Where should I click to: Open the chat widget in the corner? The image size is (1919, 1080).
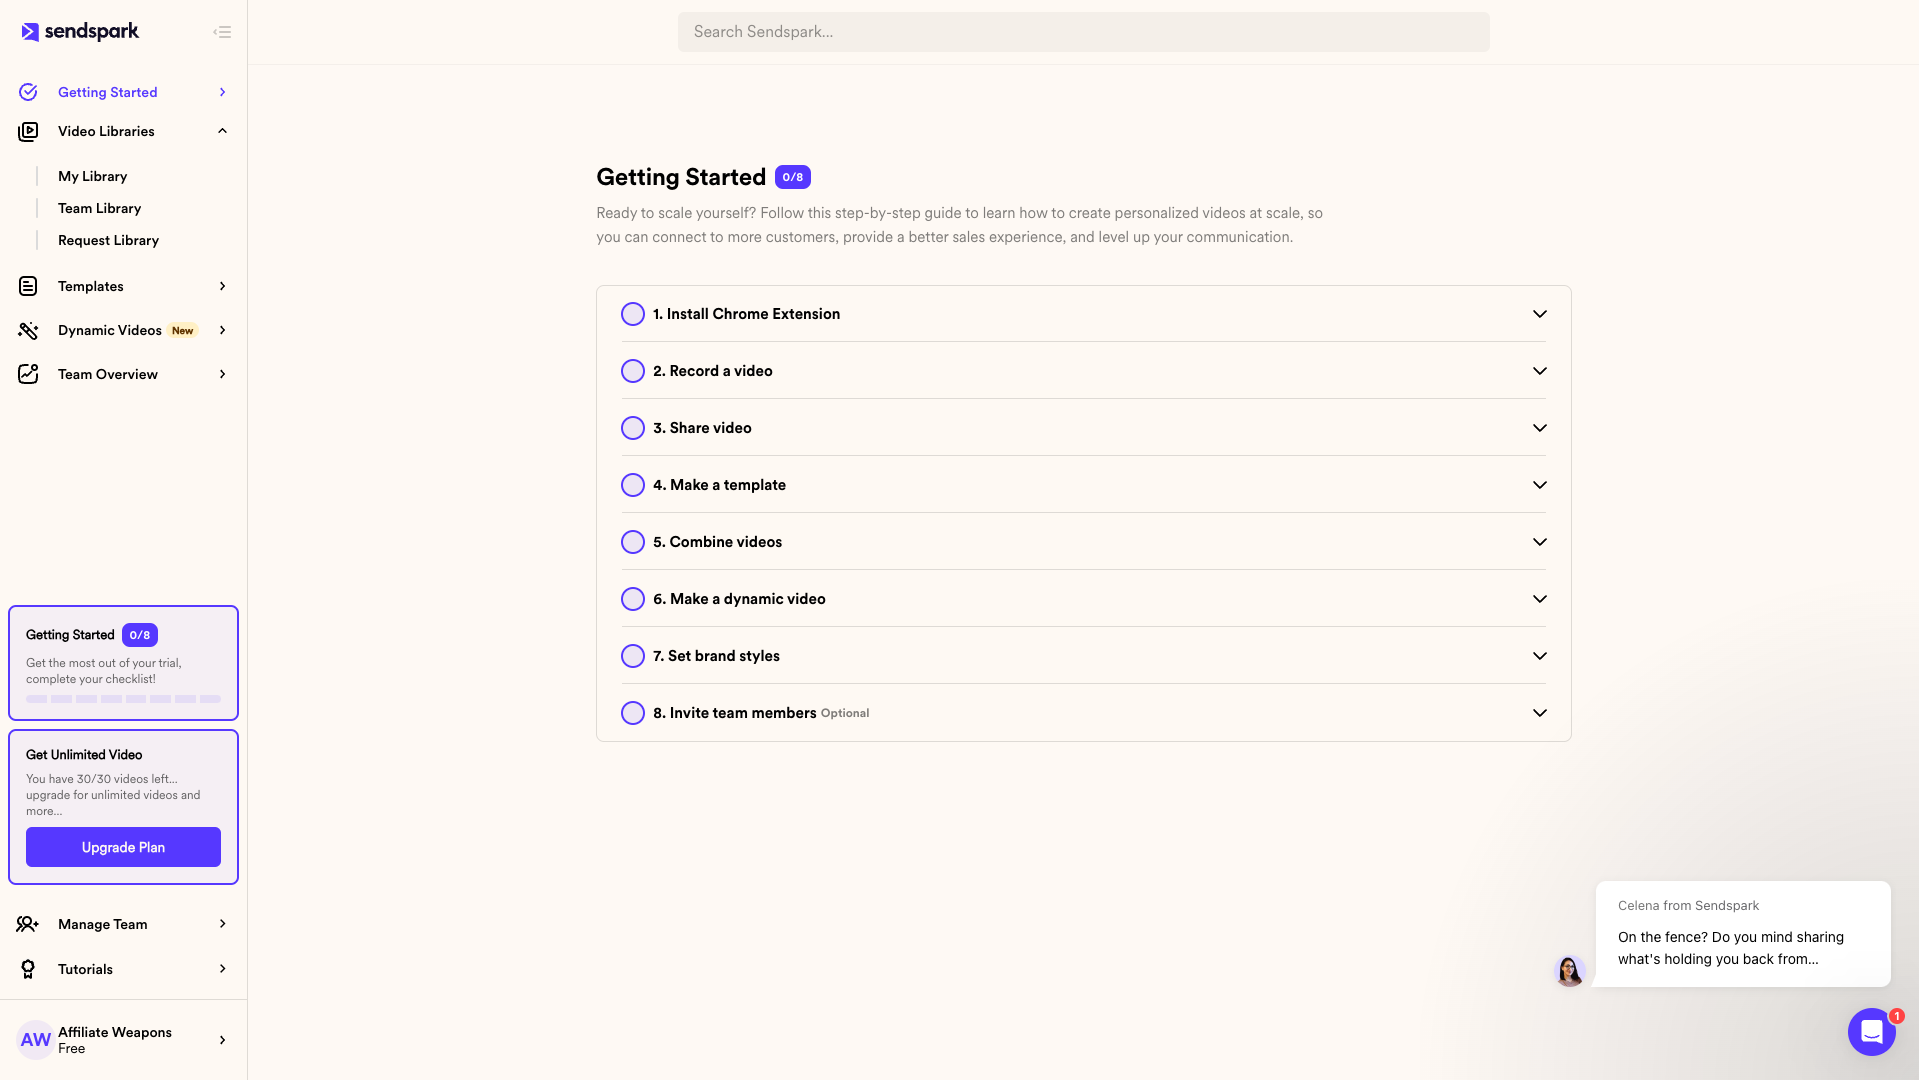1871,1032
